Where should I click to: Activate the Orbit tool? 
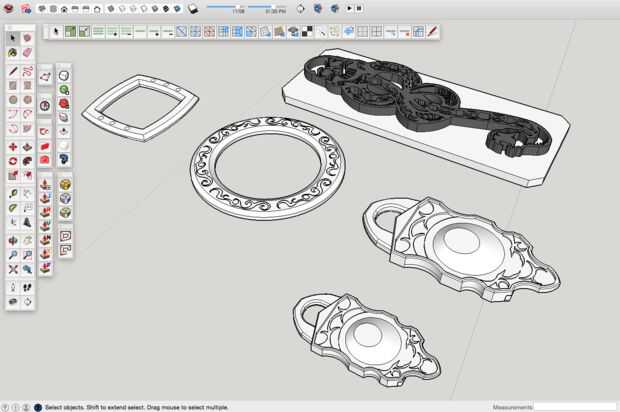[x=13, y=240]
